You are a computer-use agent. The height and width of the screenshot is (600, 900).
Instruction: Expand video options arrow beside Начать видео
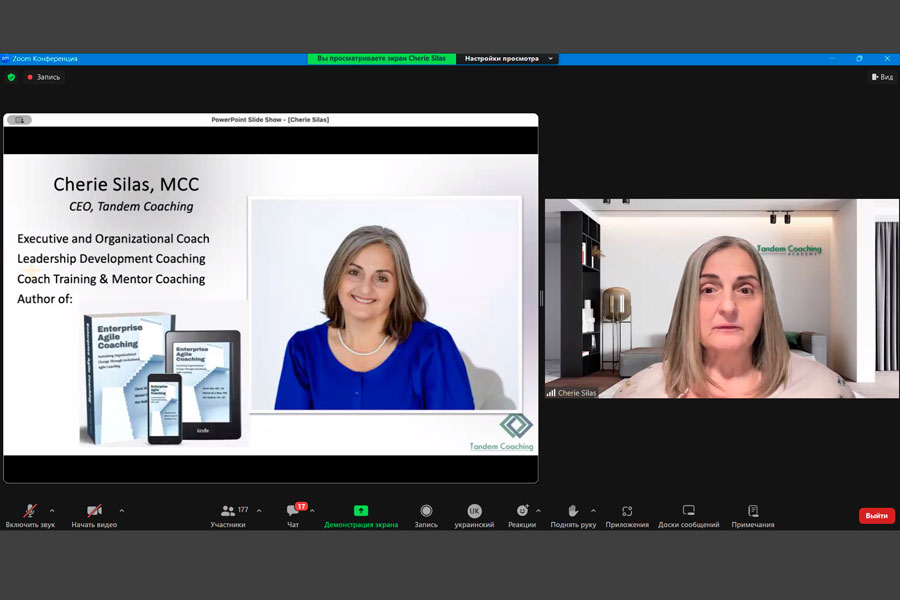(122, 510)
